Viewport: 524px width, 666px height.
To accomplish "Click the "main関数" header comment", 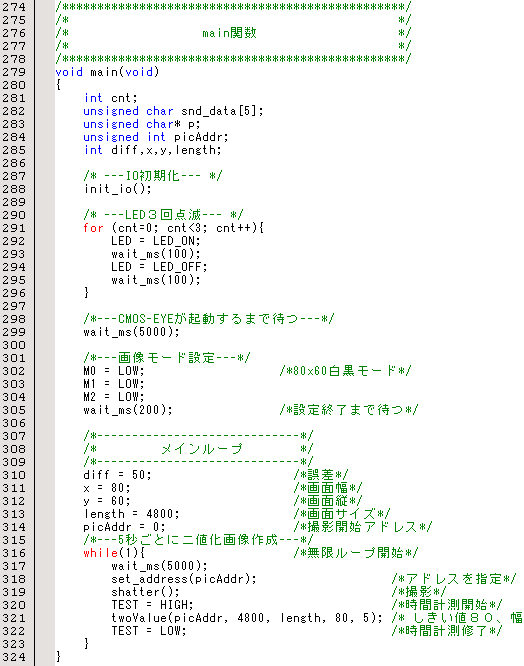I will pos(229,33).
